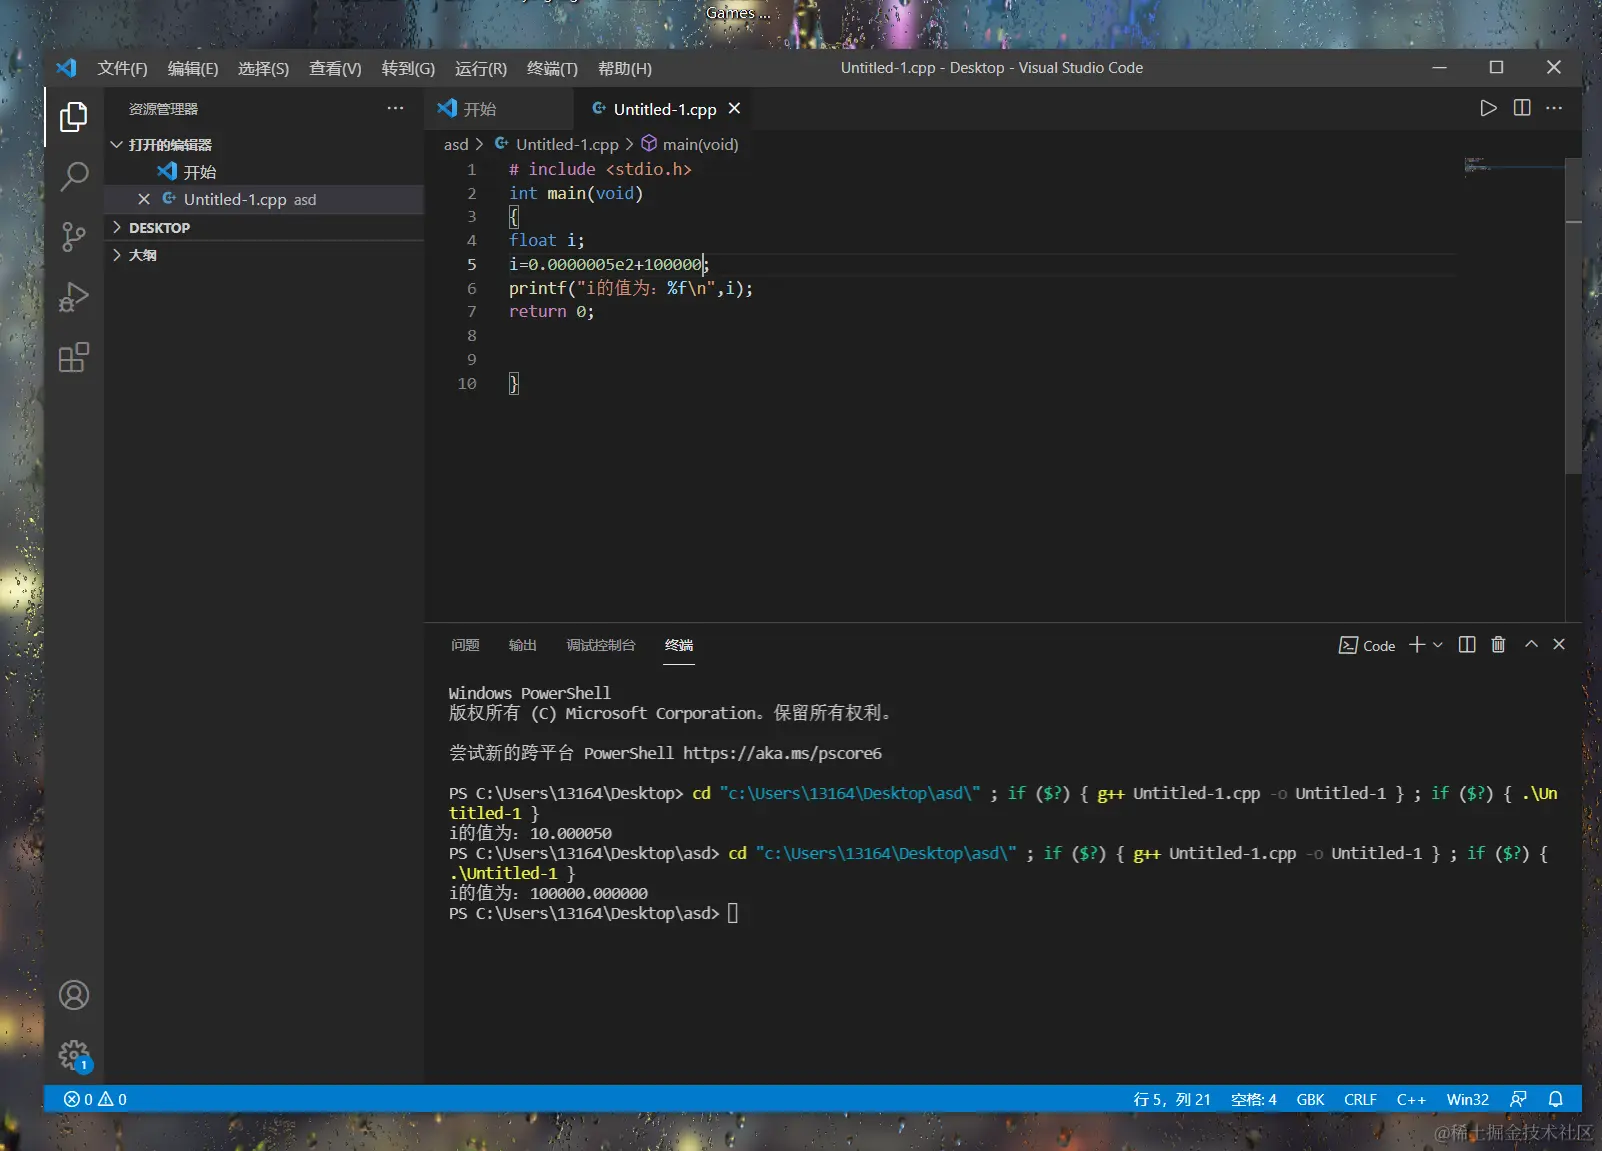The width and height of the screenshot is (1602, 1151).
Task: Open Run and Debug view
Action: point(73,297)
